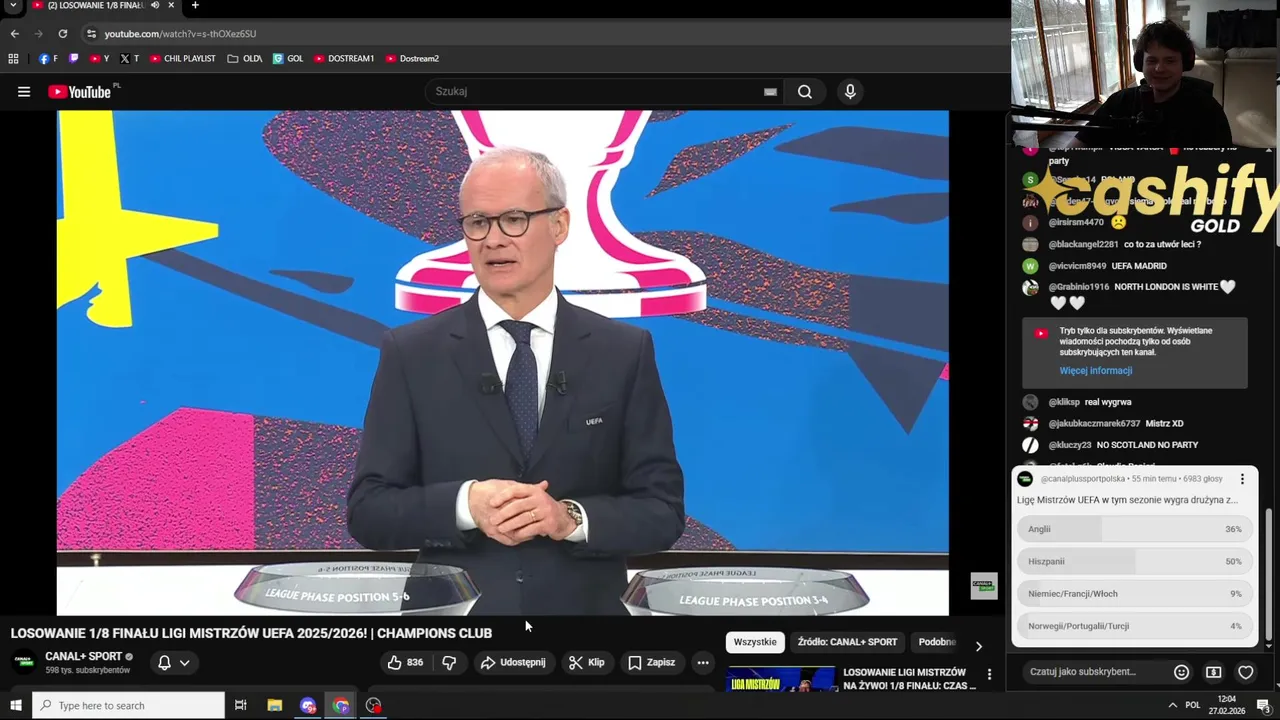Click the video player area
This screenshot has width=1280, height=720.
click(x=502, y=362)
